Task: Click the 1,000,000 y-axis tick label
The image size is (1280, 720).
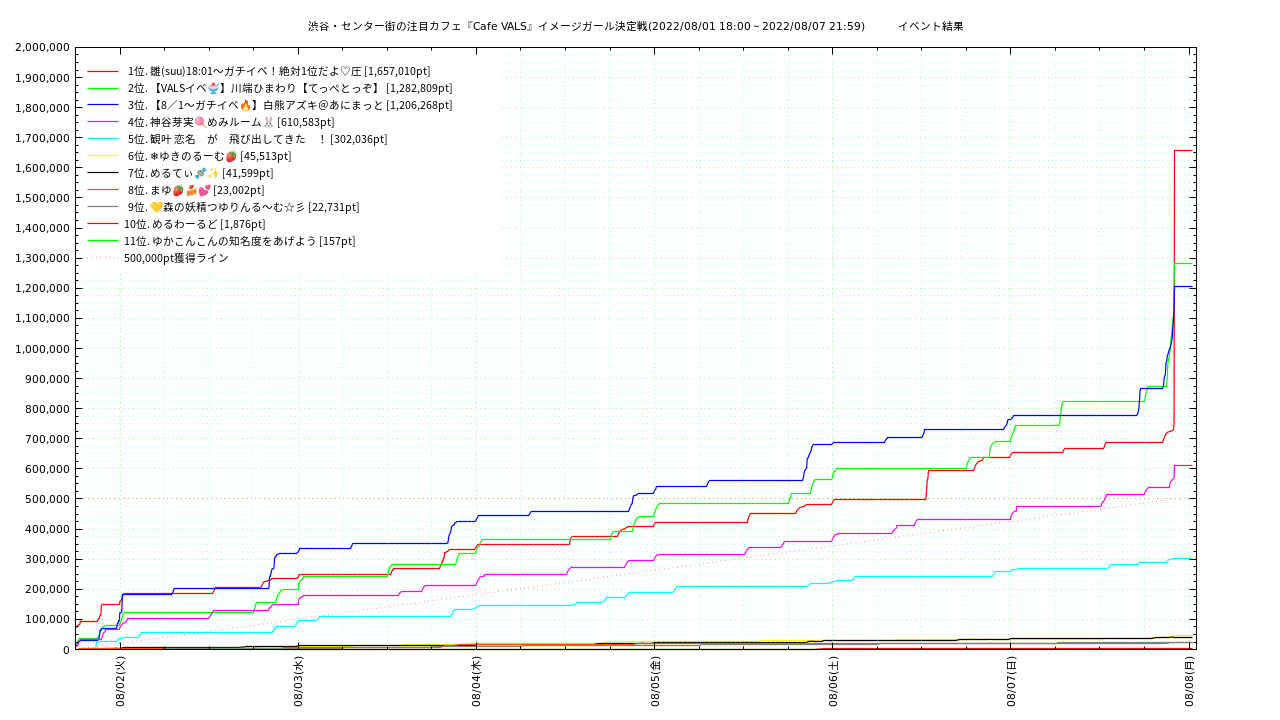Action: tap(43, 349)
